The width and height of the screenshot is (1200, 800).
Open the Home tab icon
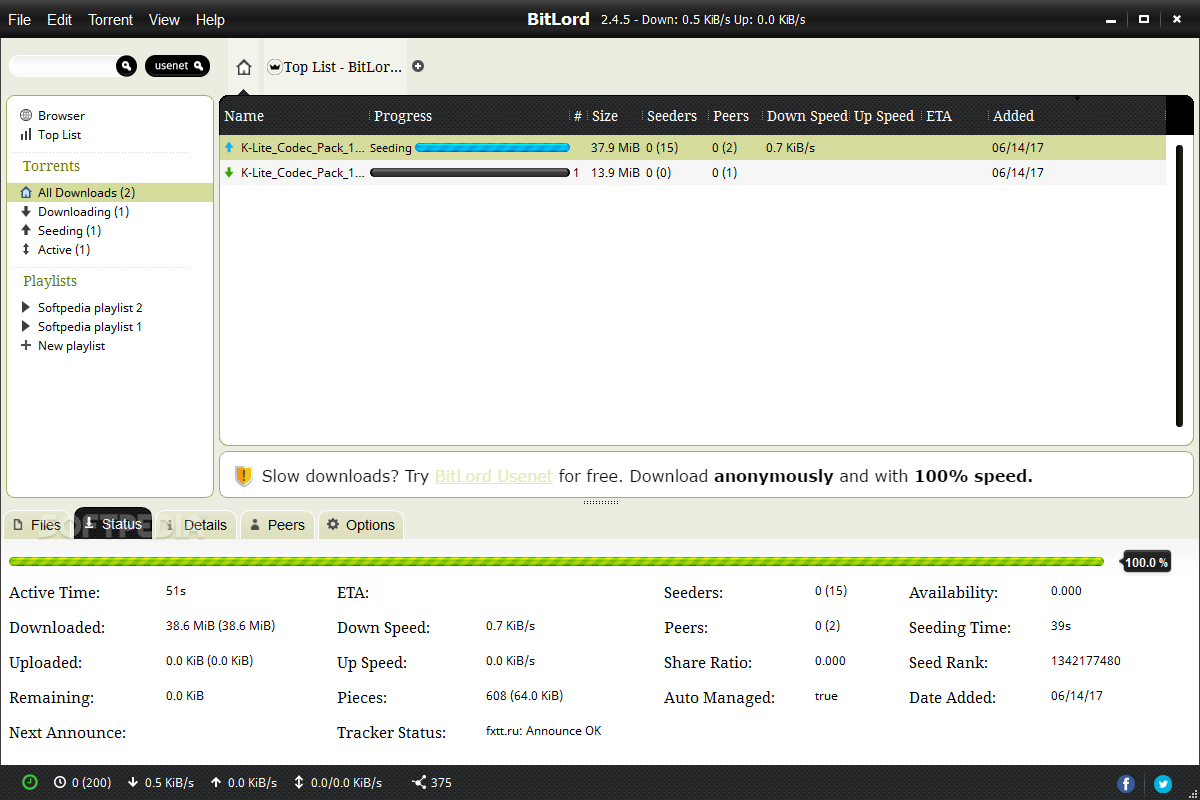pos(244,67)
